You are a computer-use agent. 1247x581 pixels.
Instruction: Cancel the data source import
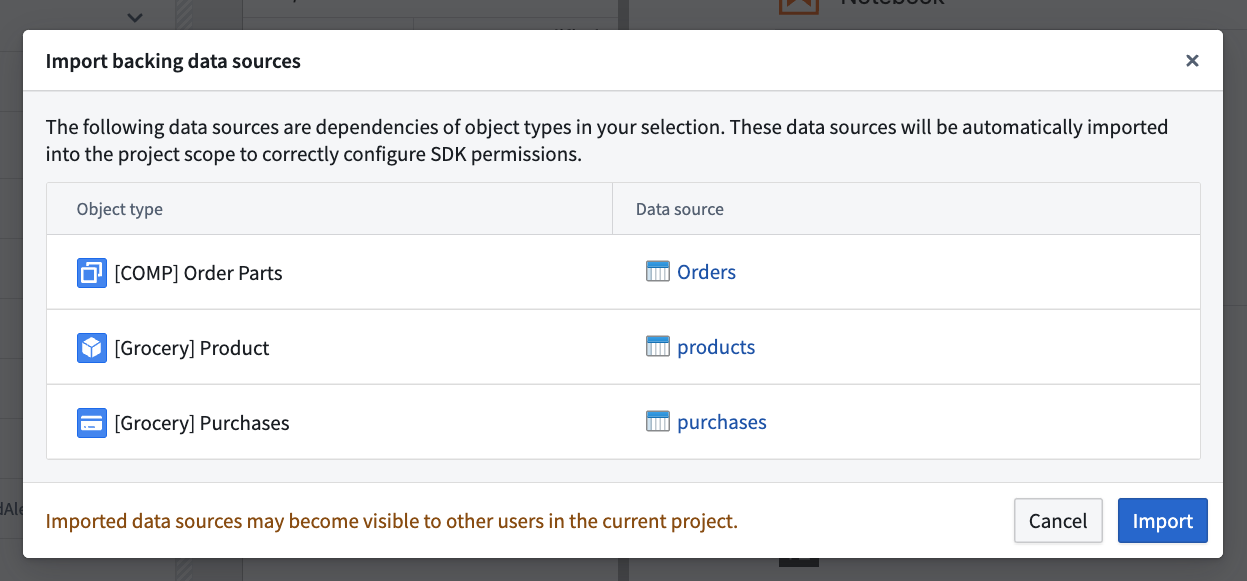pos(1058,521)
